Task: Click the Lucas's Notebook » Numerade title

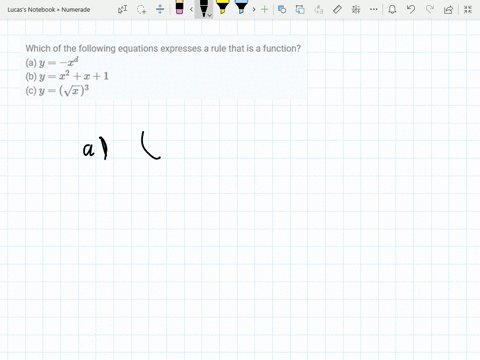Action: pyautogui.click(x=49, y=10)
